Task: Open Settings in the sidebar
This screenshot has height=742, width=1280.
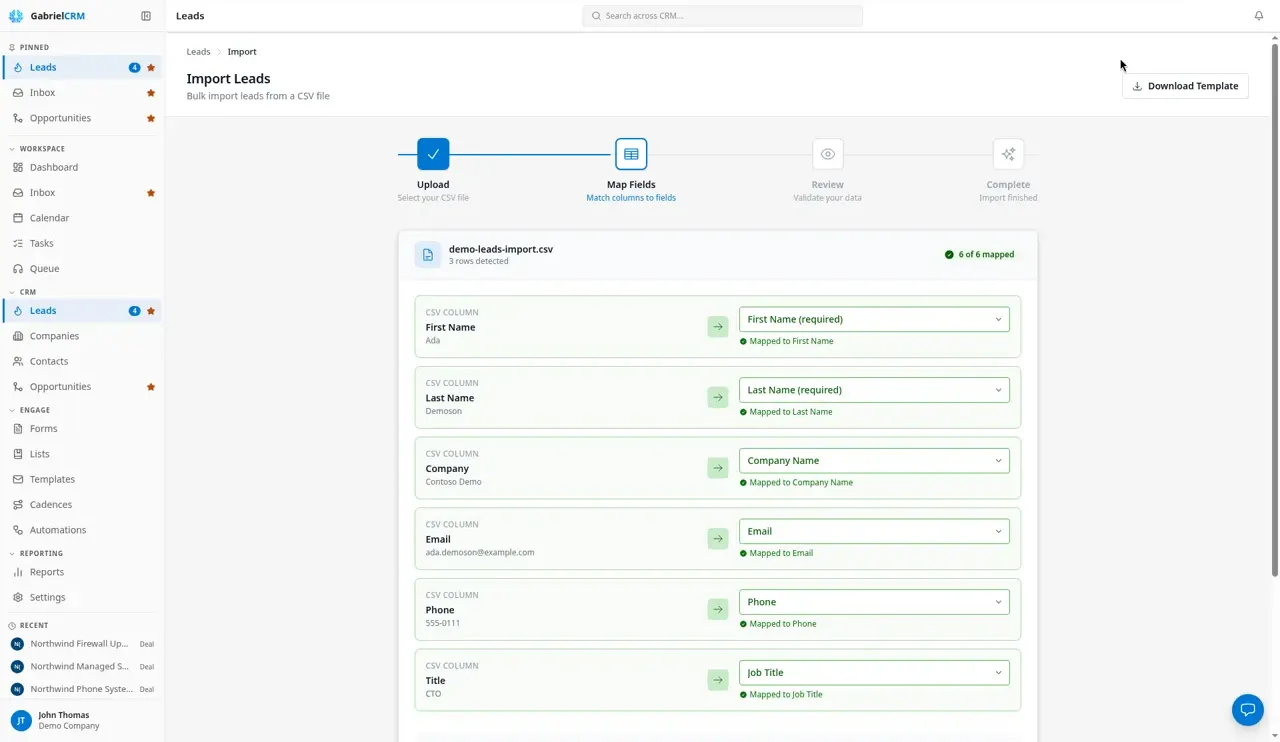Action: (82, 597)
